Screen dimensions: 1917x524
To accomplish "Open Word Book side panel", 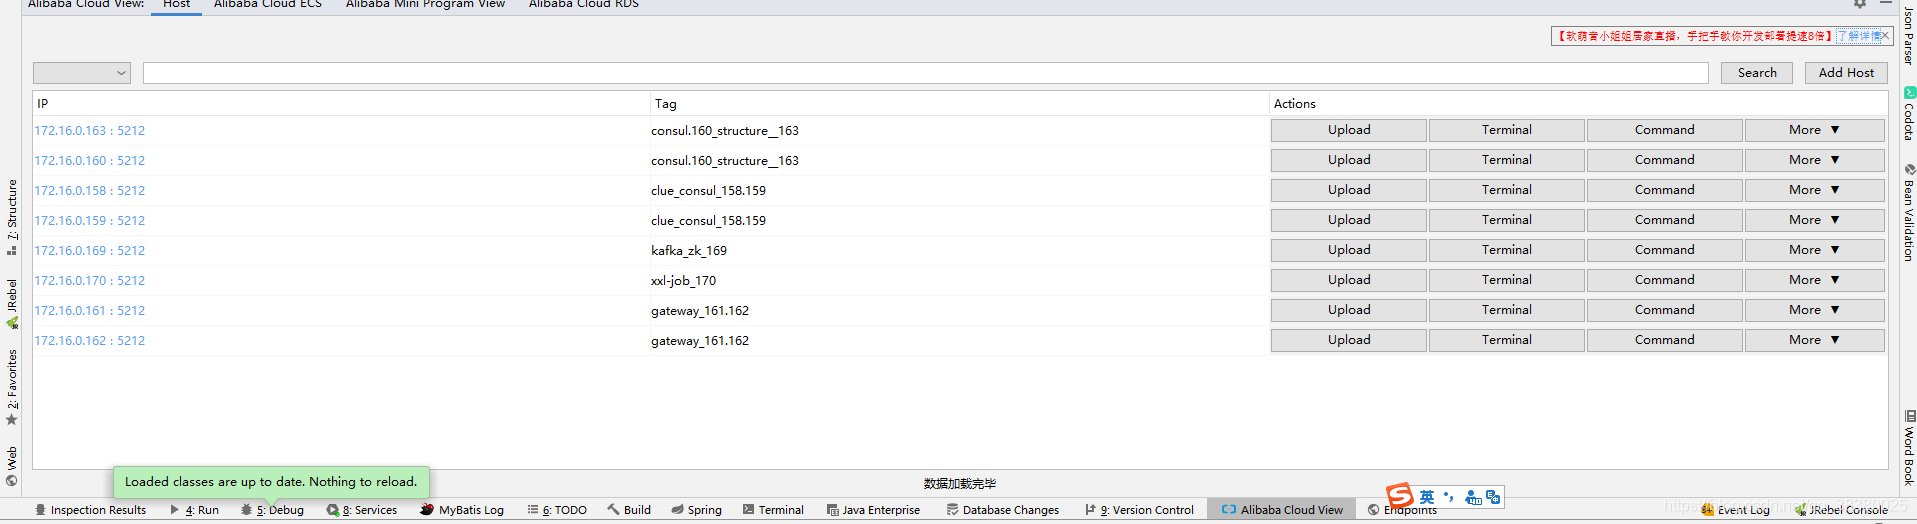I will pyautogui.click(x=1908, y=448).
